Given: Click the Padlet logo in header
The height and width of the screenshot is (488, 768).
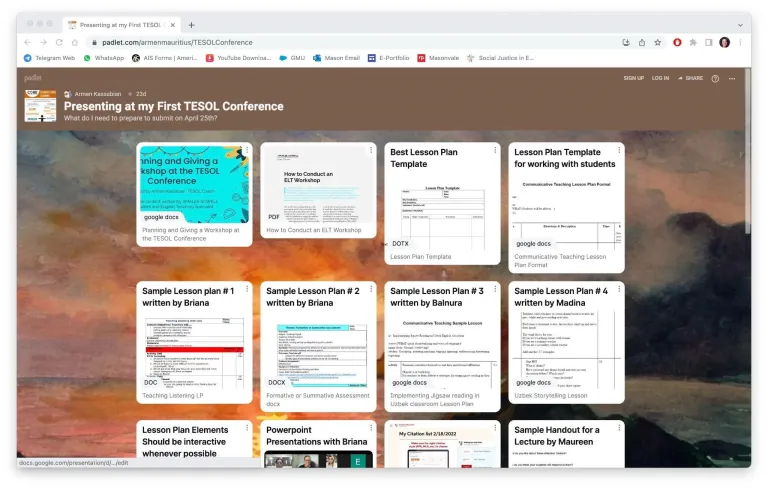Looking at the screenshot, I should click(x=33, y=77).
